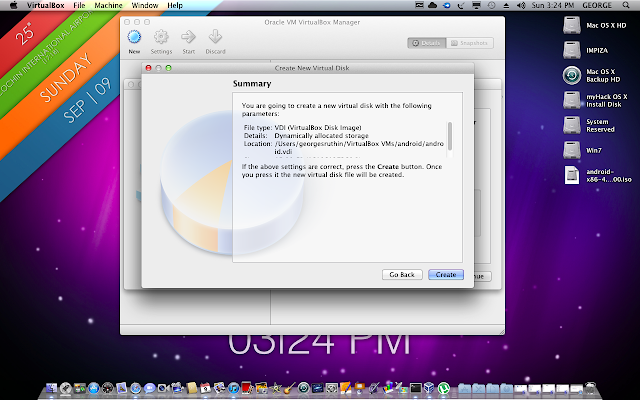Open Terminal from the Dock
This screenshot has width=640, height=400.
point(416,388)
